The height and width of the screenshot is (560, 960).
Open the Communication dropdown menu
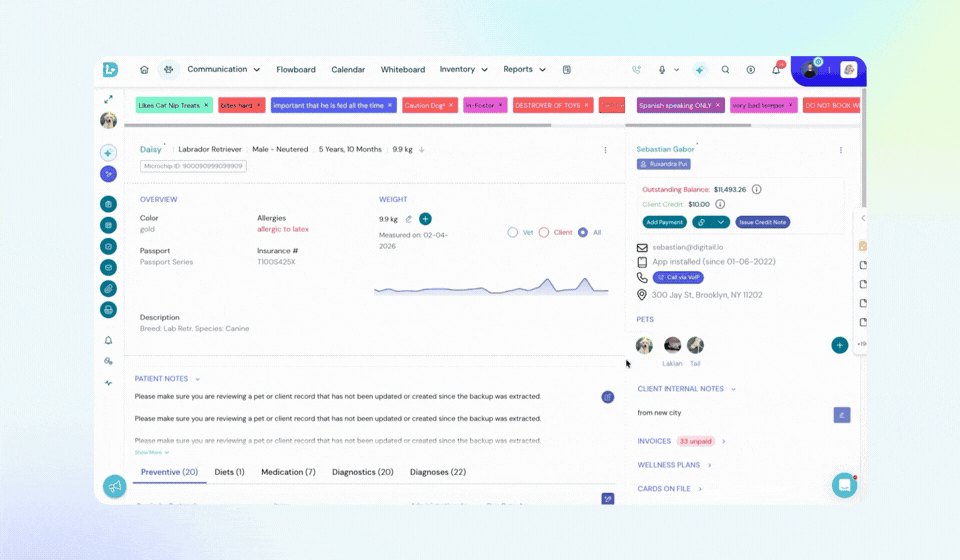[x=224, y=70]
